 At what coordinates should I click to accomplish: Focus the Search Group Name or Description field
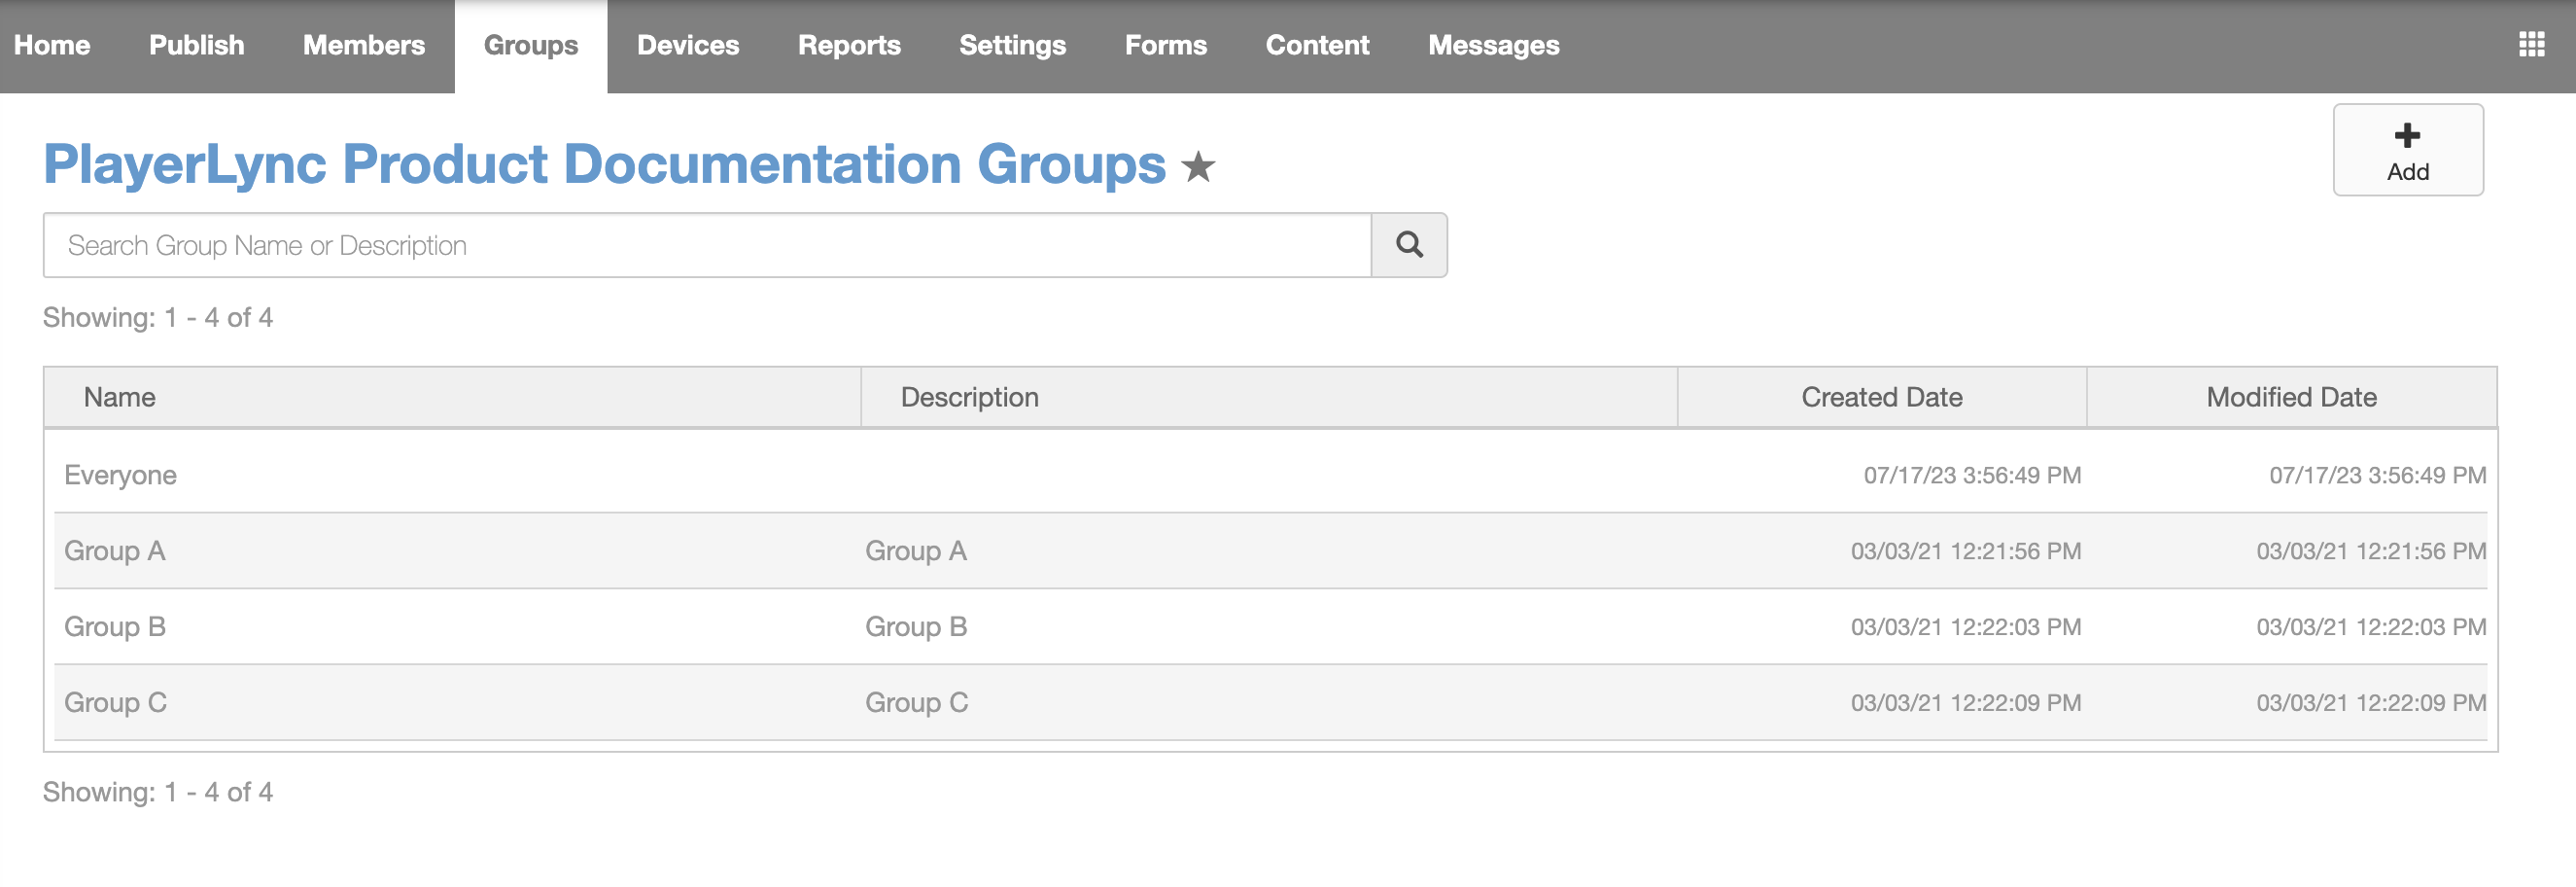click(707, 245)
